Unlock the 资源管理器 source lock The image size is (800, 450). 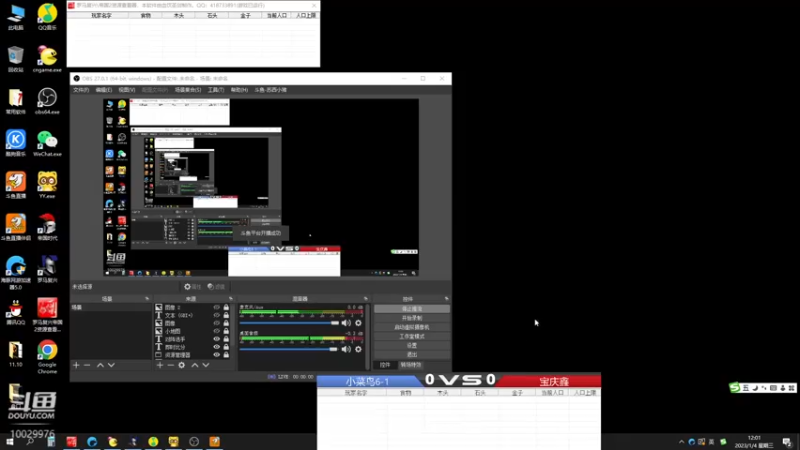point(226,355)
